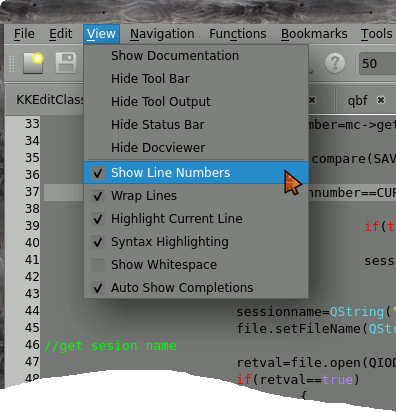
Task: Click the Save floppy disk icon
Action: click(66, 63)
